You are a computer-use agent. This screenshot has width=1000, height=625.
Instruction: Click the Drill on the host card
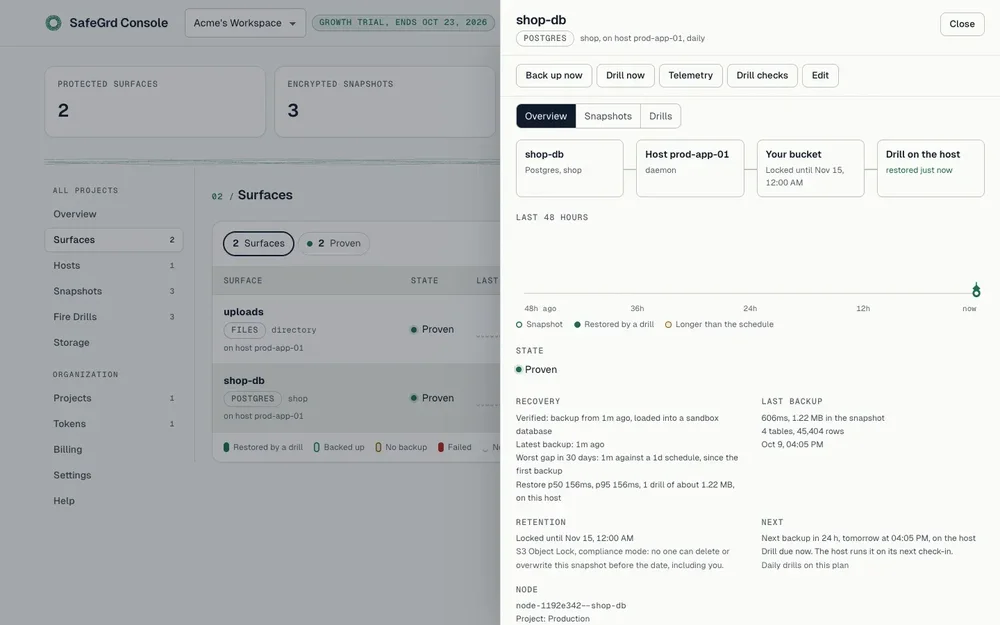click(930, 168)
